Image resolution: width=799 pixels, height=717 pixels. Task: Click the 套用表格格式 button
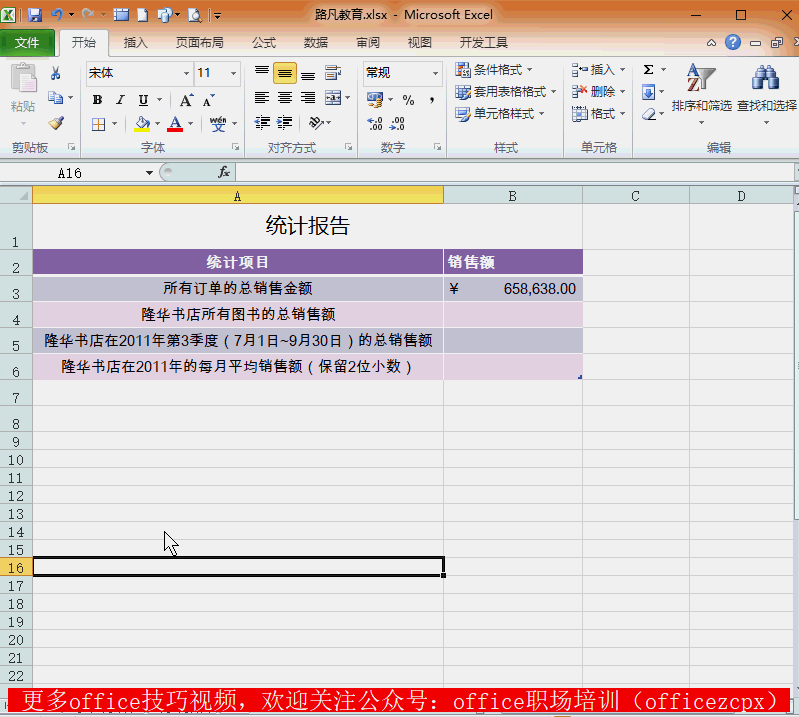[500, 92]
